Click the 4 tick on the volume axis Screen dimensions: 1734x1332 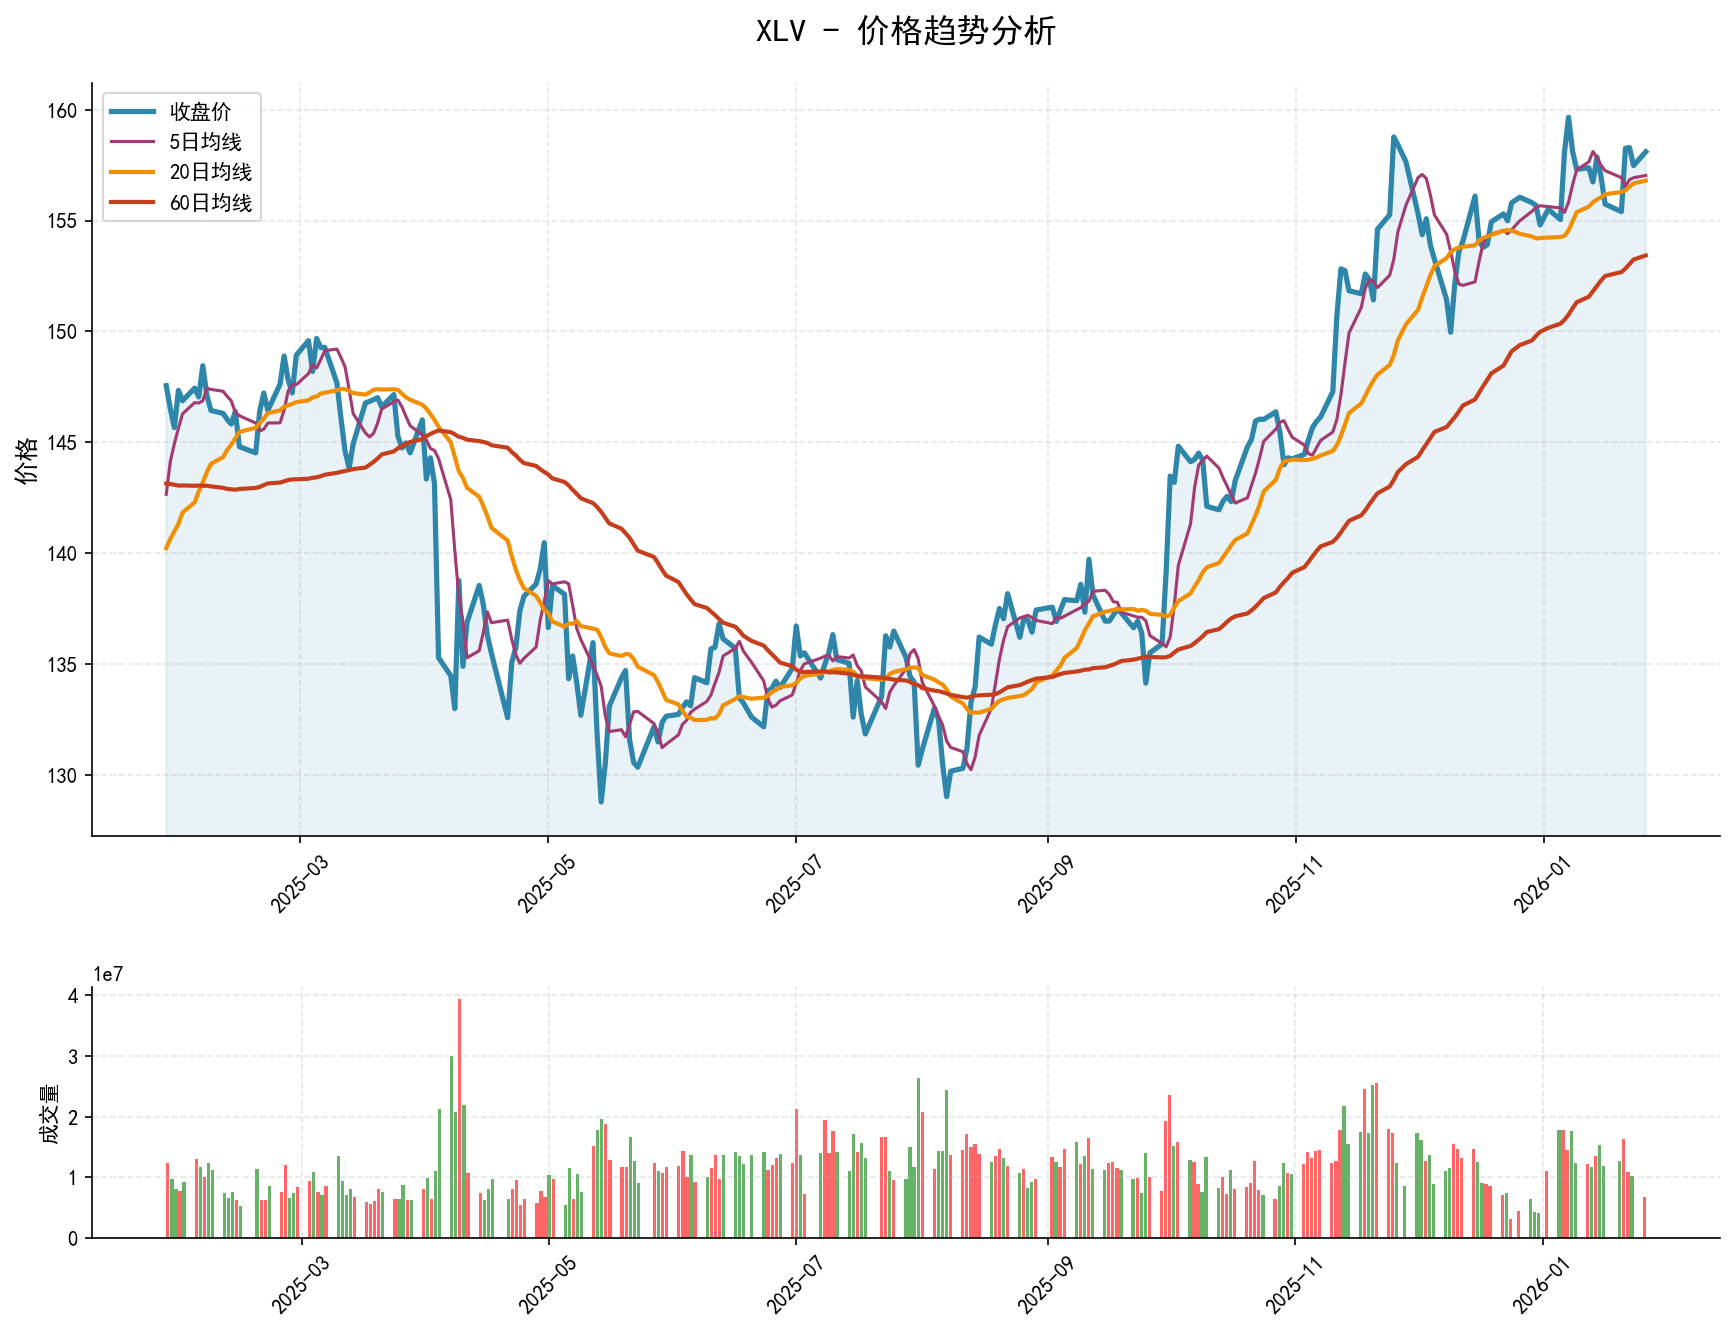point(73,996)
